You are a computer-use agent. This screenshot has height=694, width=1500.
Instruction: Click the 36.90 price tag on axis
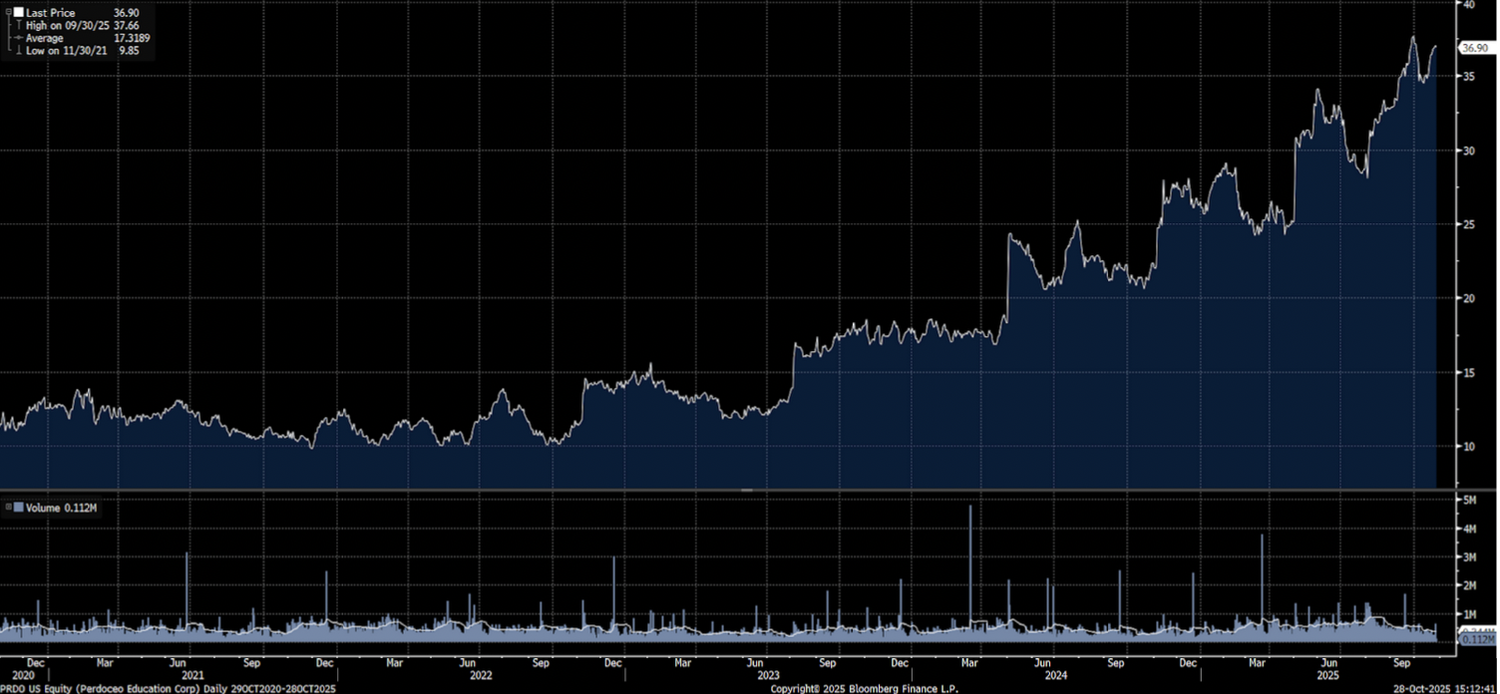tap(1475, 47)
